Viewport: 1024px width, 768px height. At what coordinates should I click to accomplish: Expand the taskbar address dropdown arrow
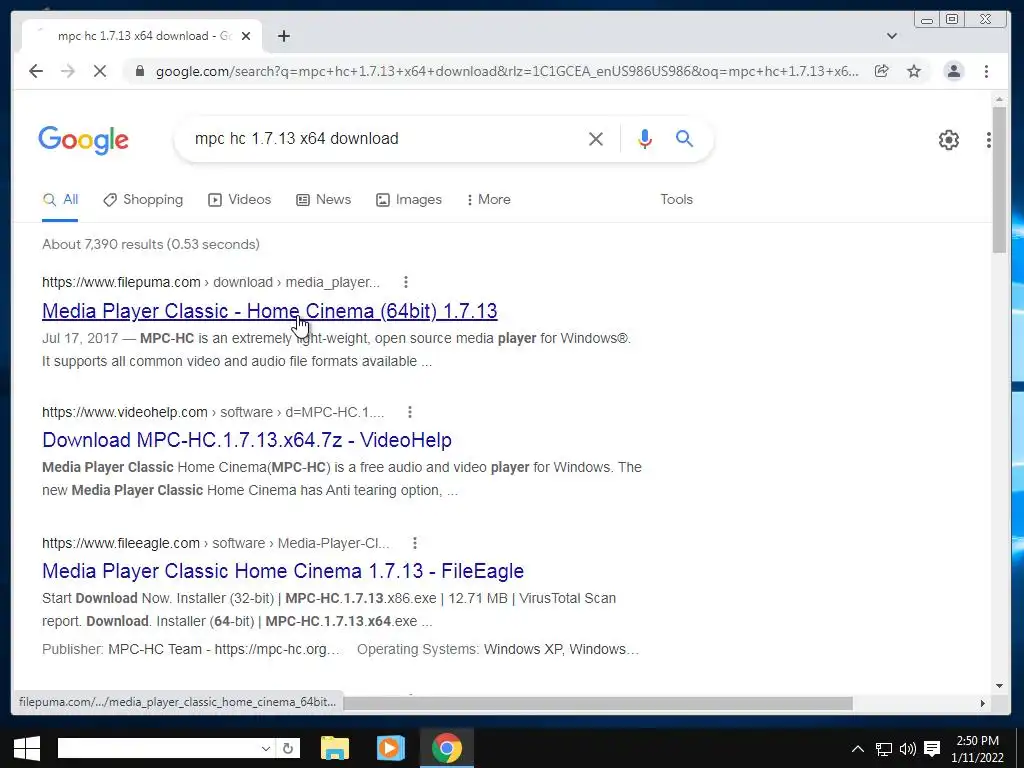(x=266, y=748)
